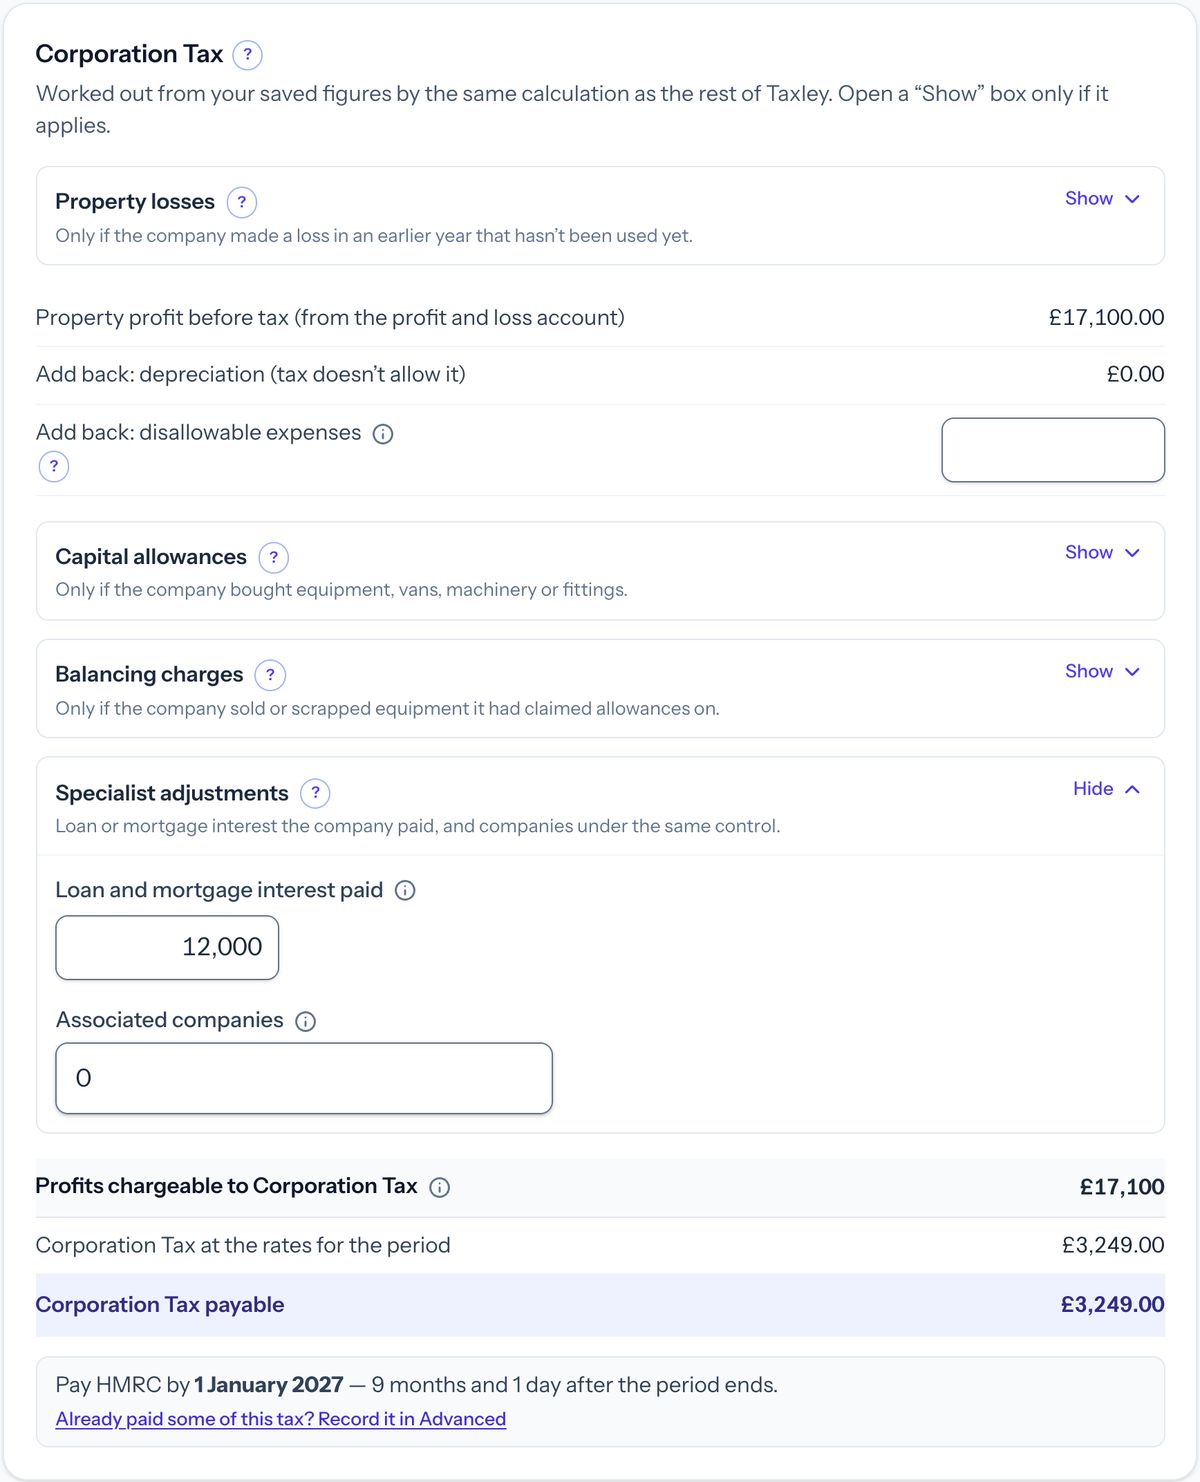Click the Loan and mortgage interest field
This screenshot has width=1200, height=1482.
[x=167, y=948]
